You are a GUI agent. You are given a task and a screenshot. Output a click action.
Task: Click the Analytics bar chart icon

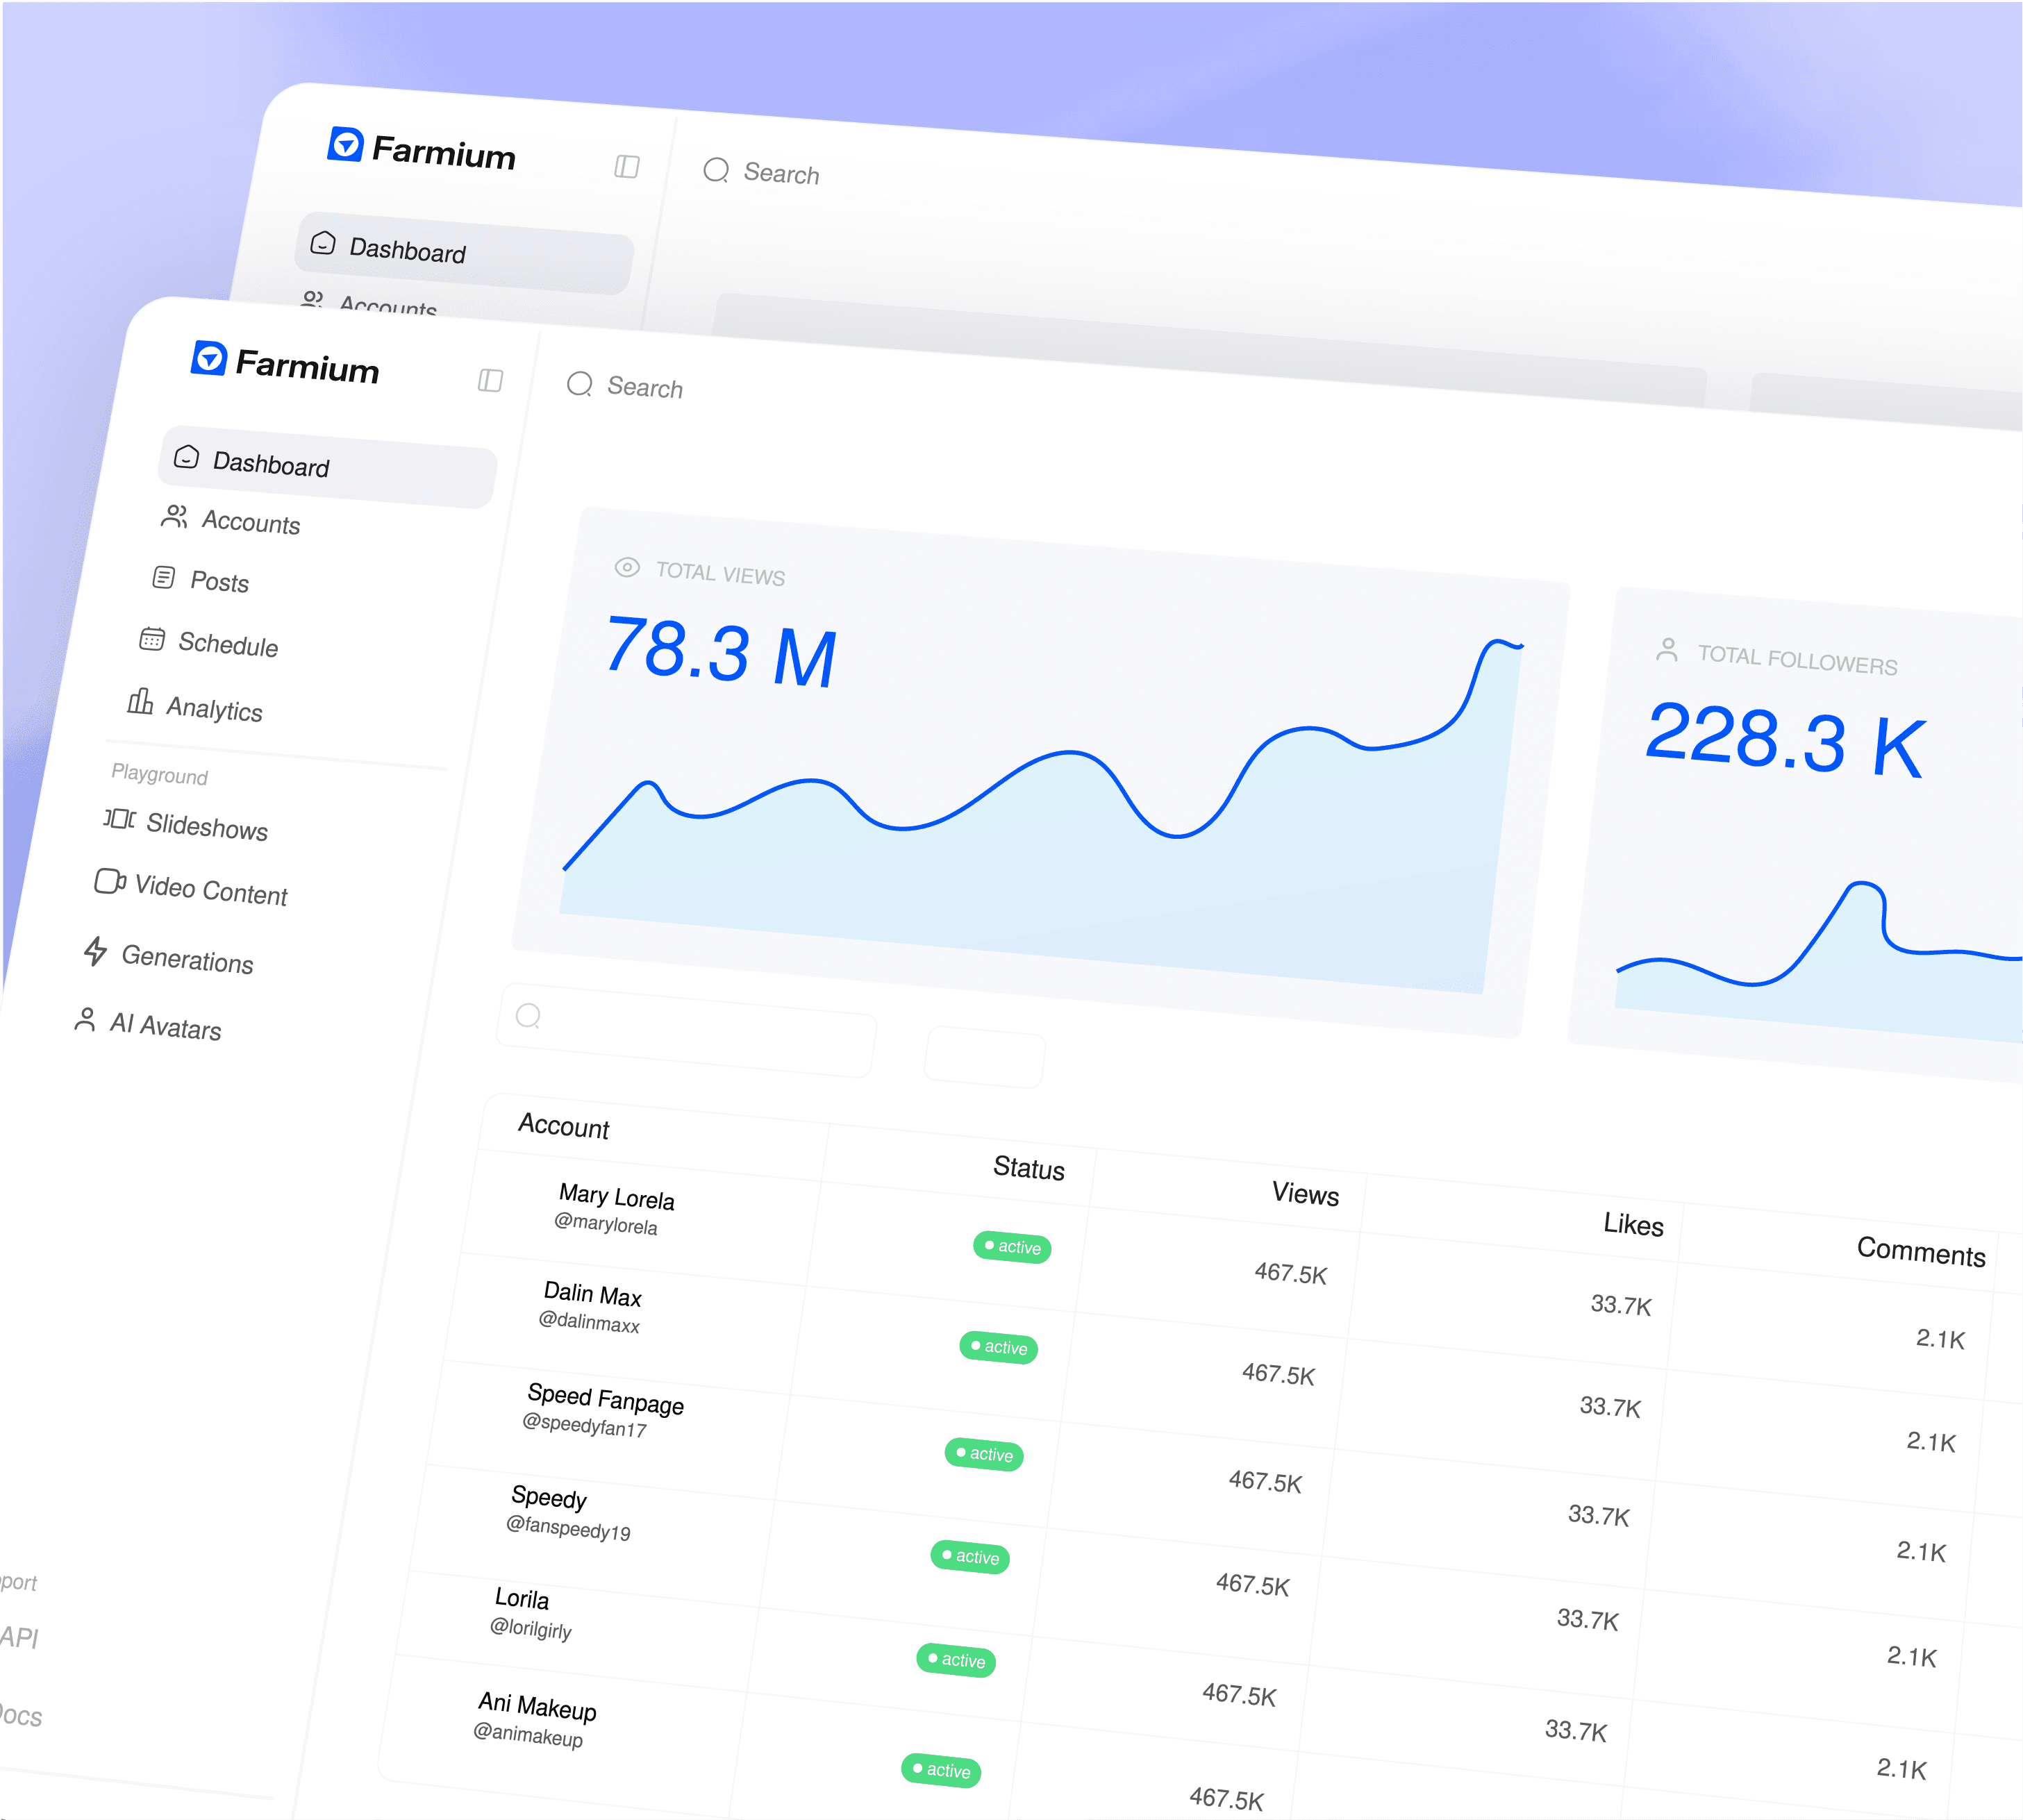(x=140, y=702)
